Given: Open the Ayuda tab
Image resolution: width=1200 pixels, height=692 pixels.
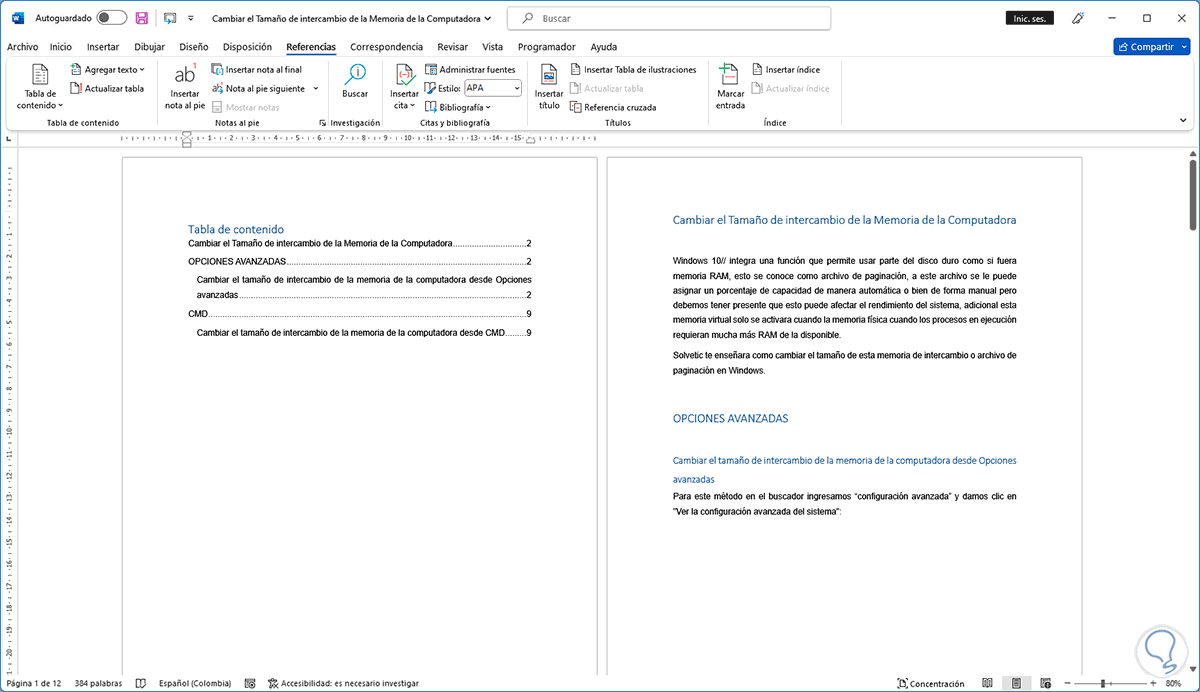Looking at the screenshot, I should point(603,46).
